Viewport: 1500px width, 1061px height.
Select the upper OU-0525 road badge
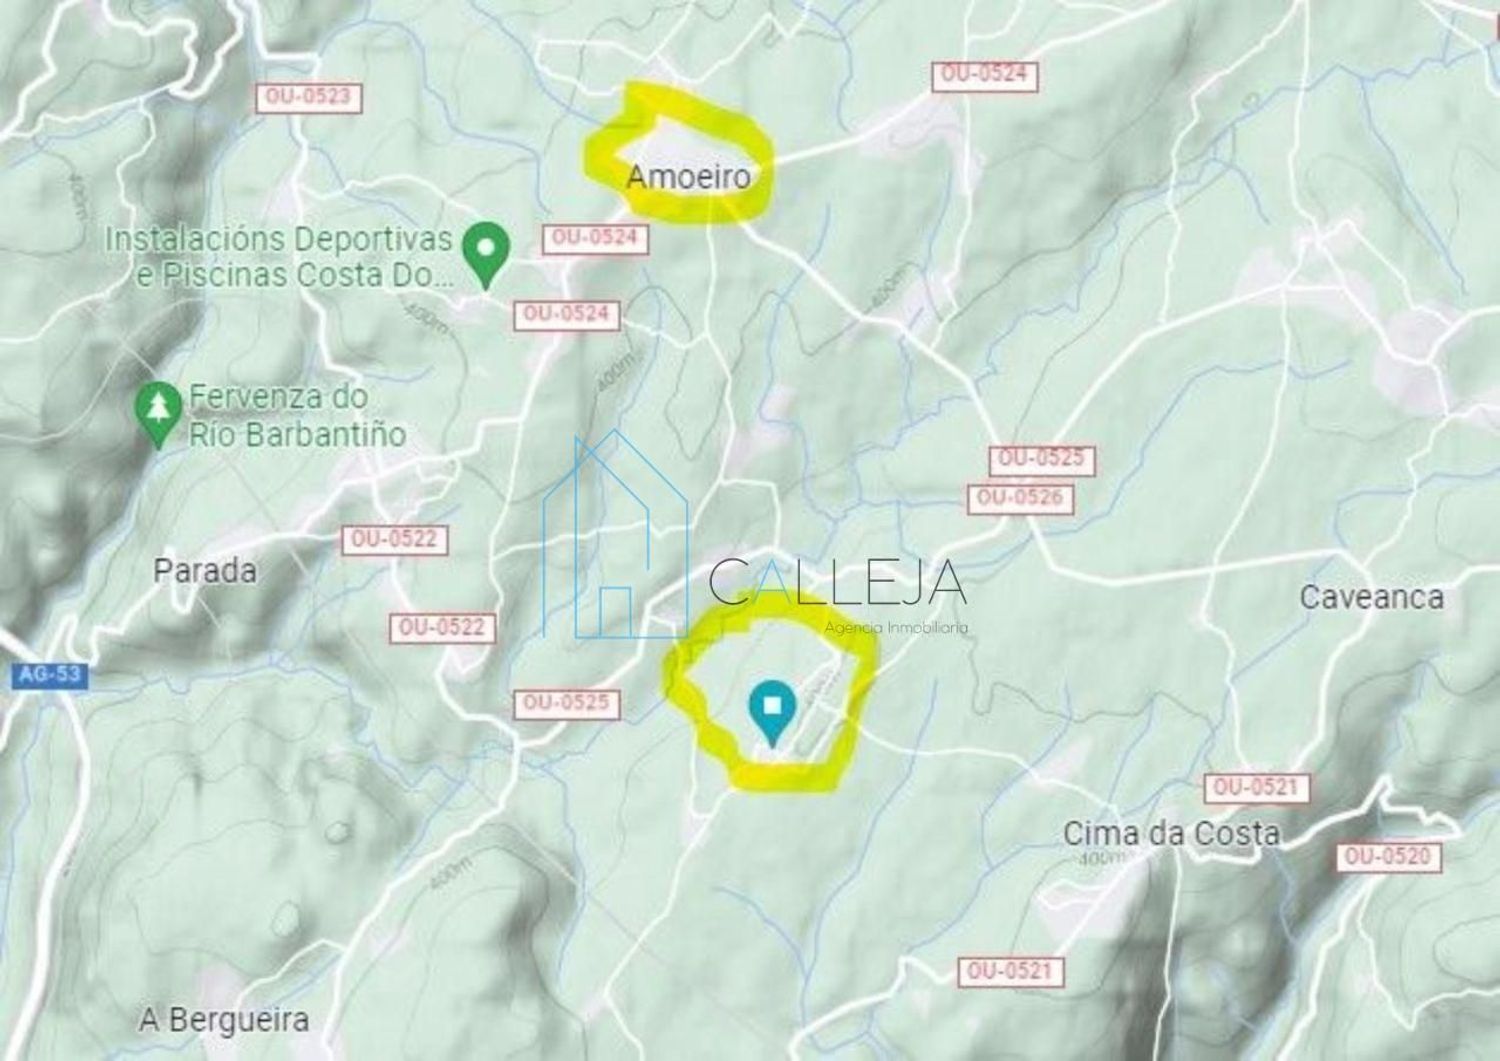coord(1042,459)
